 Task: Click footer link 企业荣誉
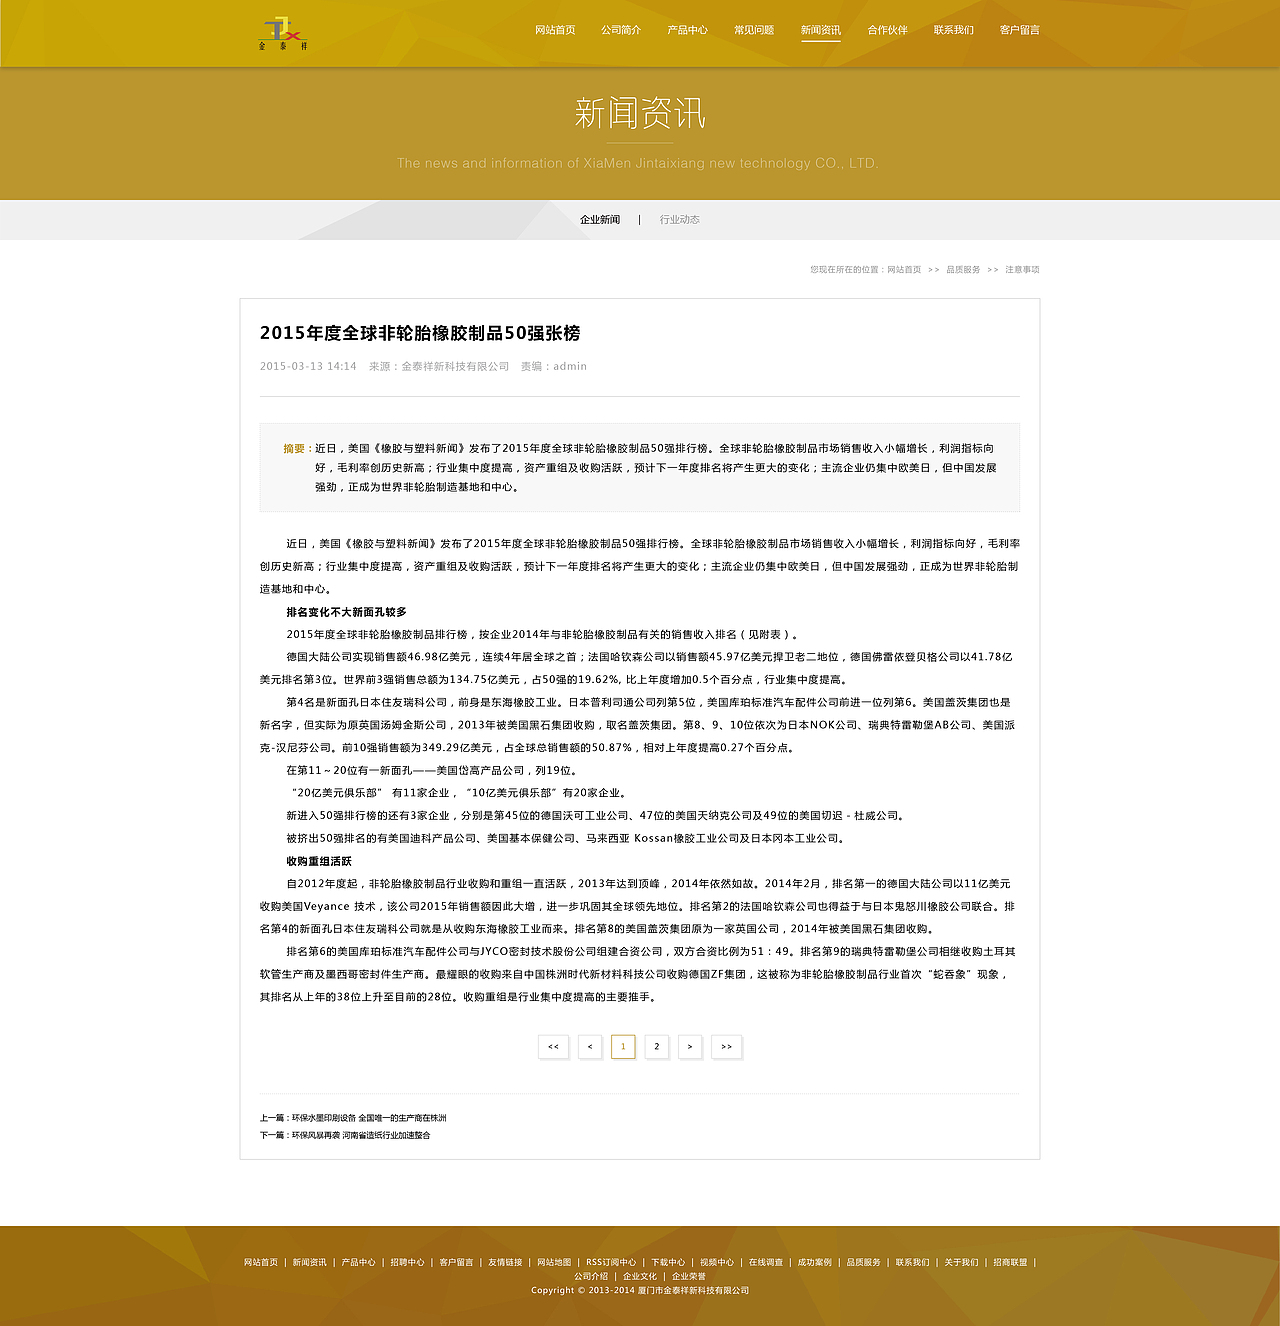pyautogui.click(x=689, y=1277)
